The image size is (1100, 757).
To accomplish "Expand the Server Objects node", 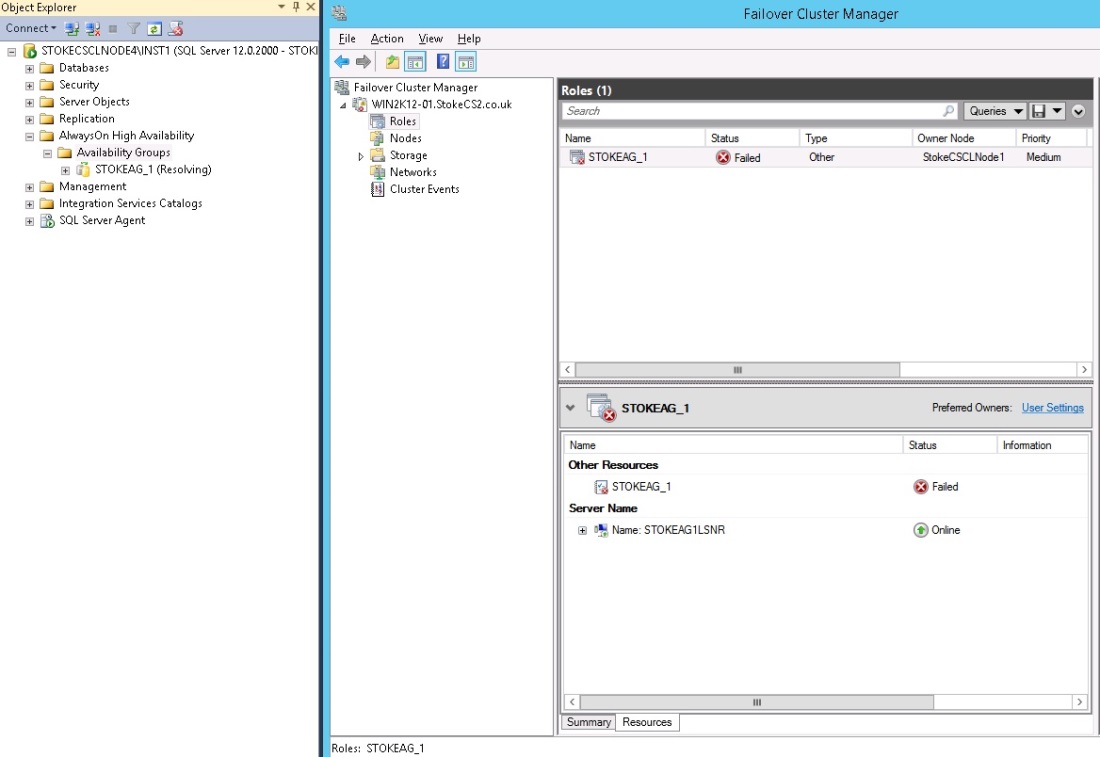I will [29, 102].
